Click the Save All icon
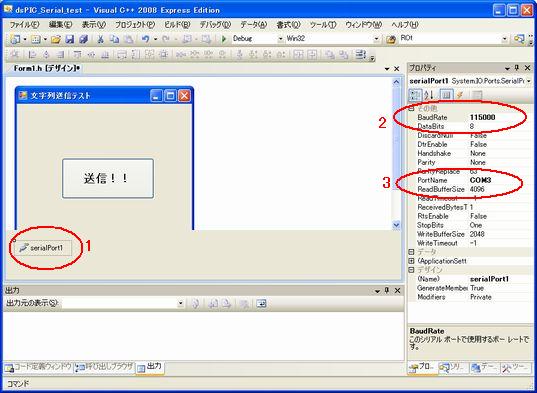The image size is (537, 393). (83, 39)
